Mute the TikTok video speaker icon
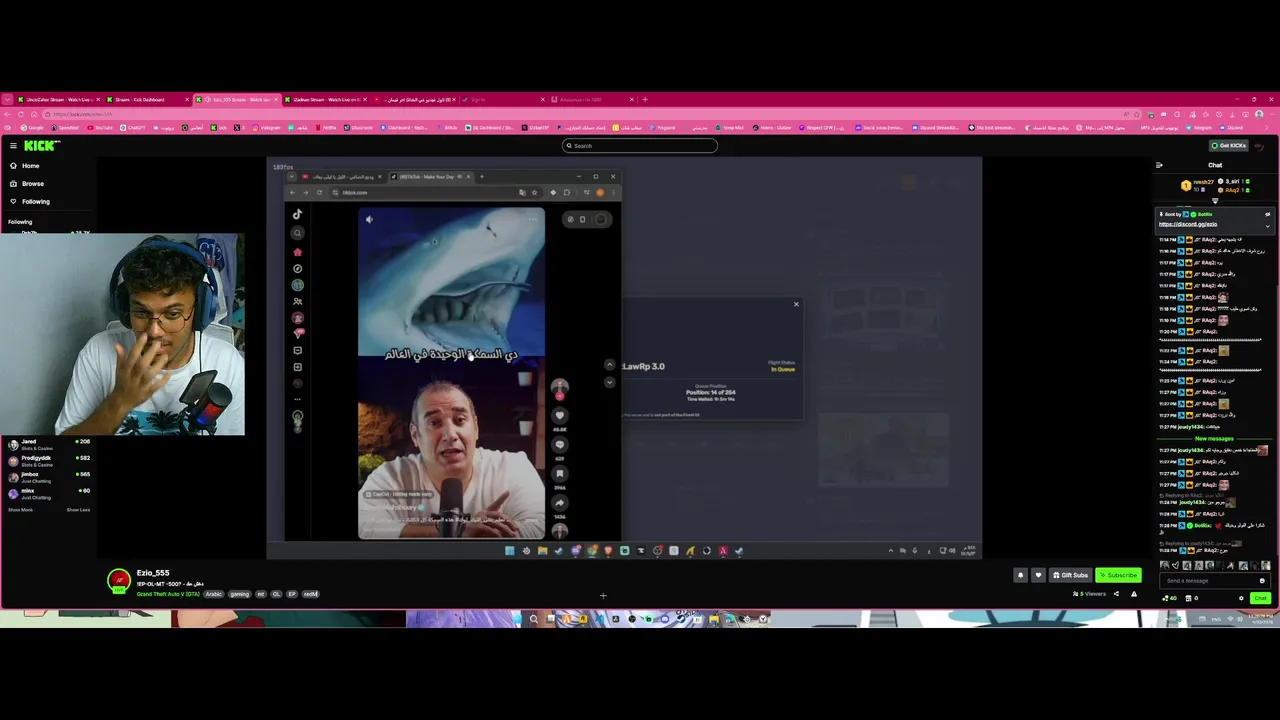The height and width of the screenshot is (720, 1280). tap(369, 219)
